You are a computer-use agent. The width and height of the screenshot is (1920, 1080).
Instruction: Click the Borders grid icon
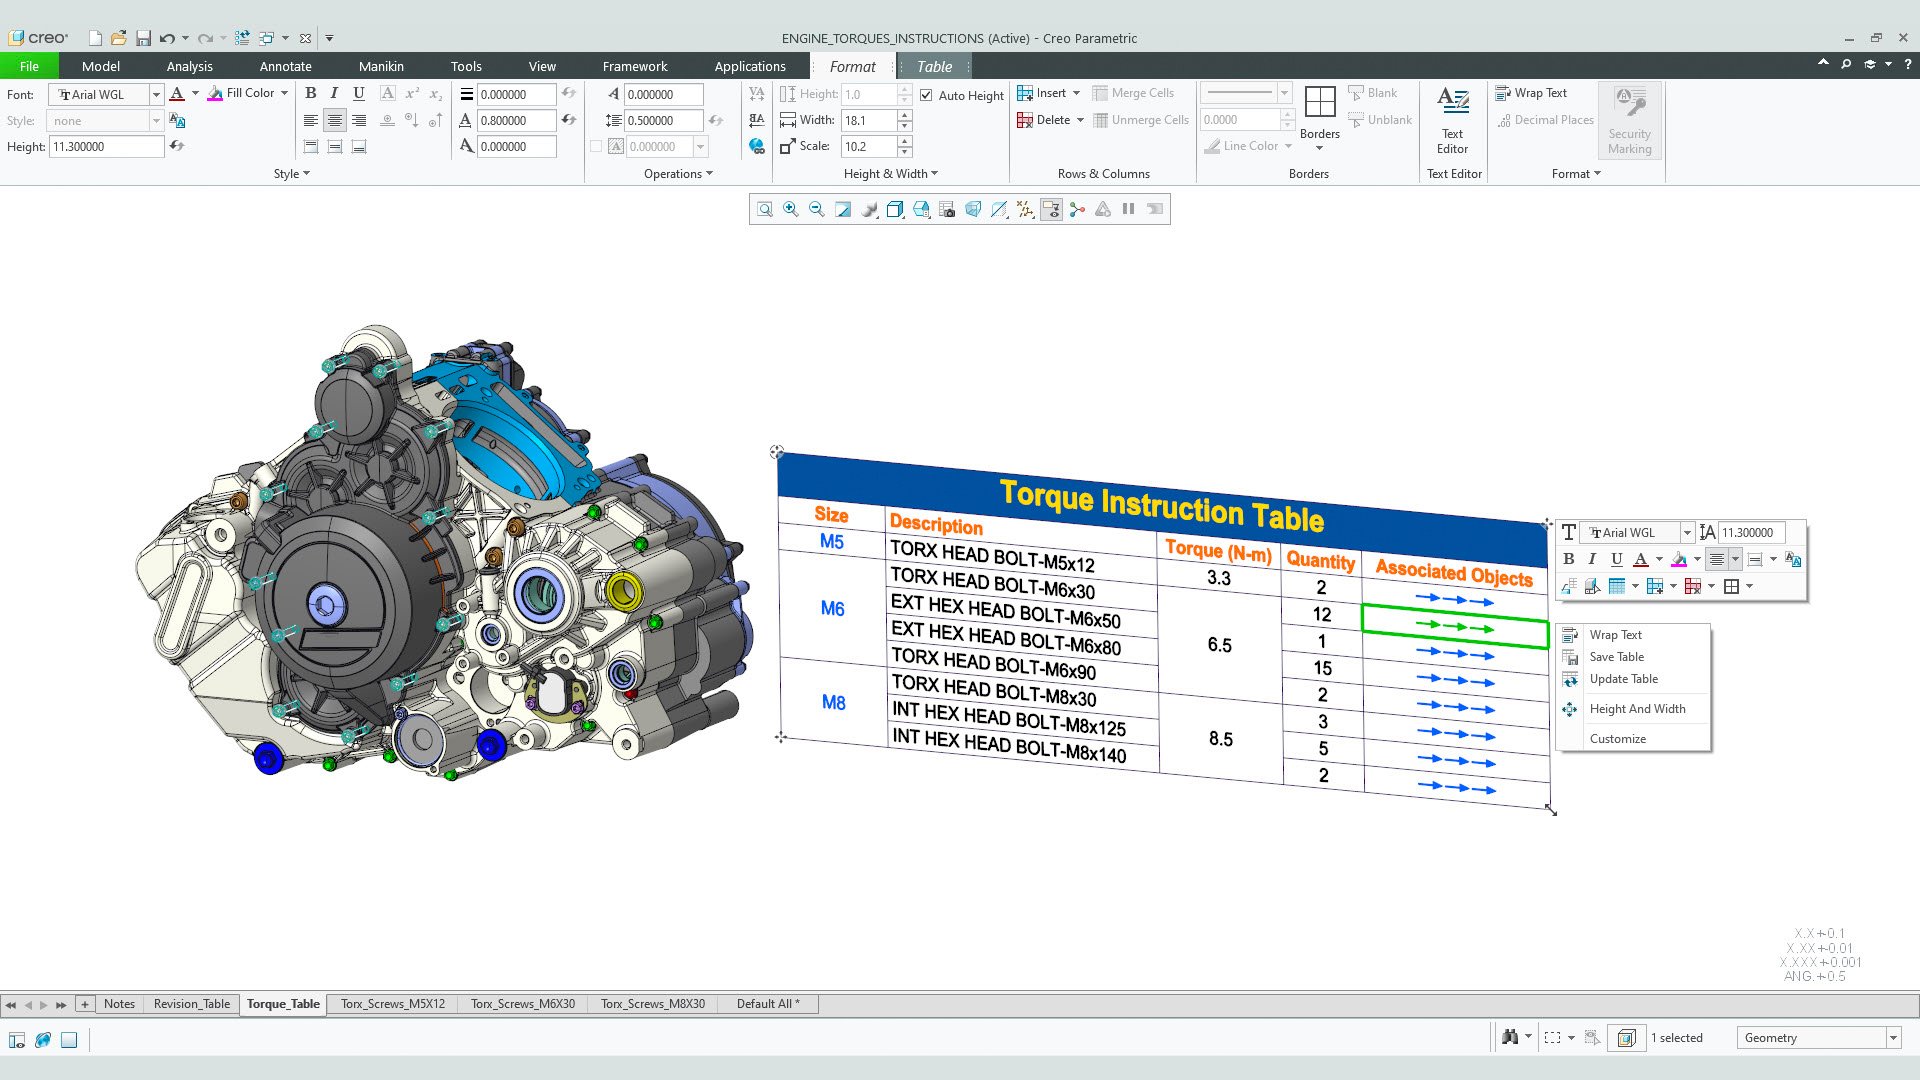click(1320, 102)
